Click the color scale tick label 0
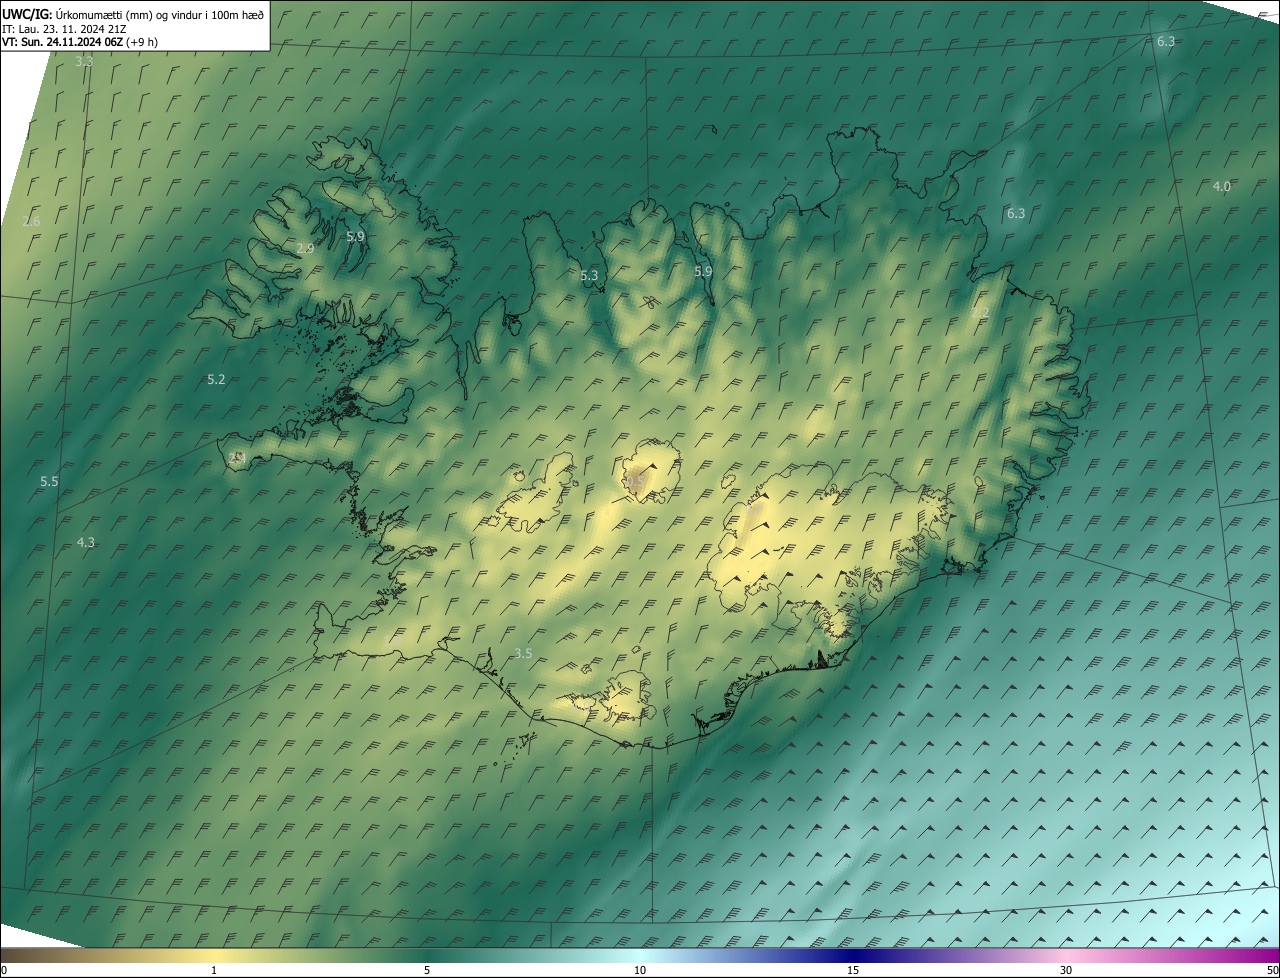Image resolution: width=1280 pixels, height=978 pixels. (3, 970)
